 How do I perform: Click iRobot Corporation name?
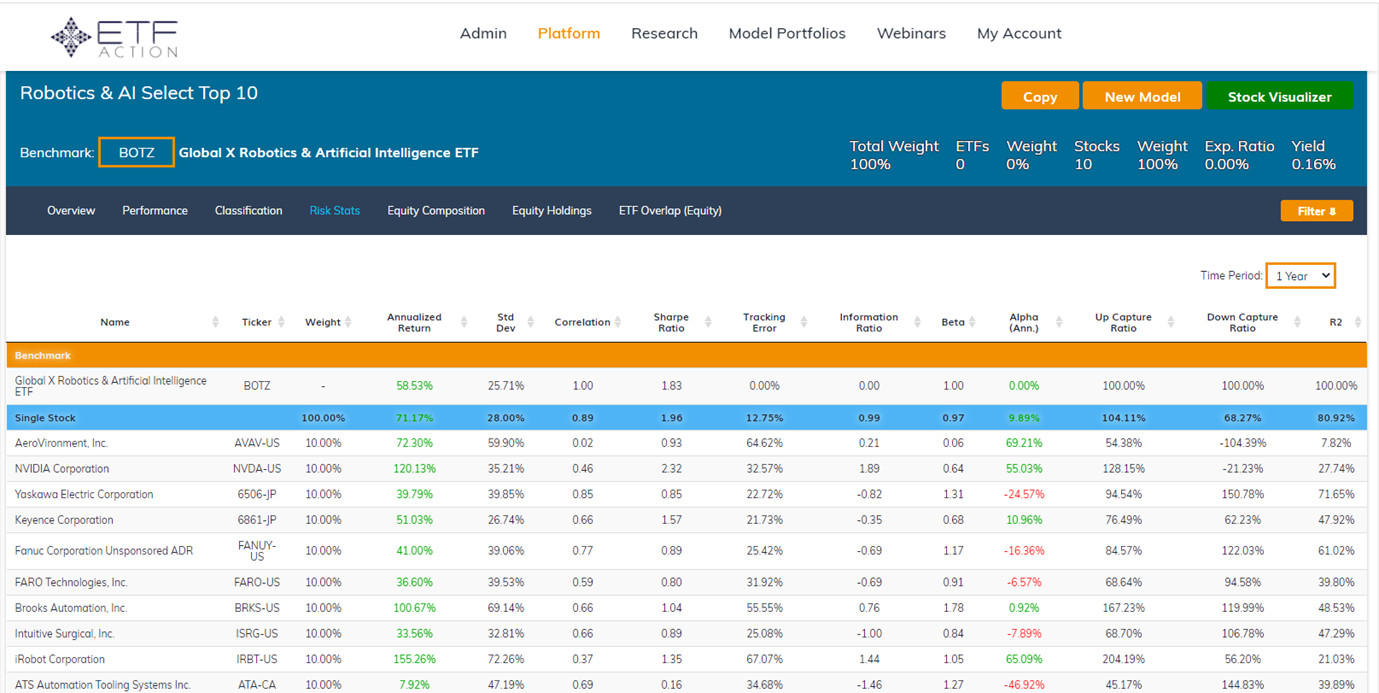59,659
